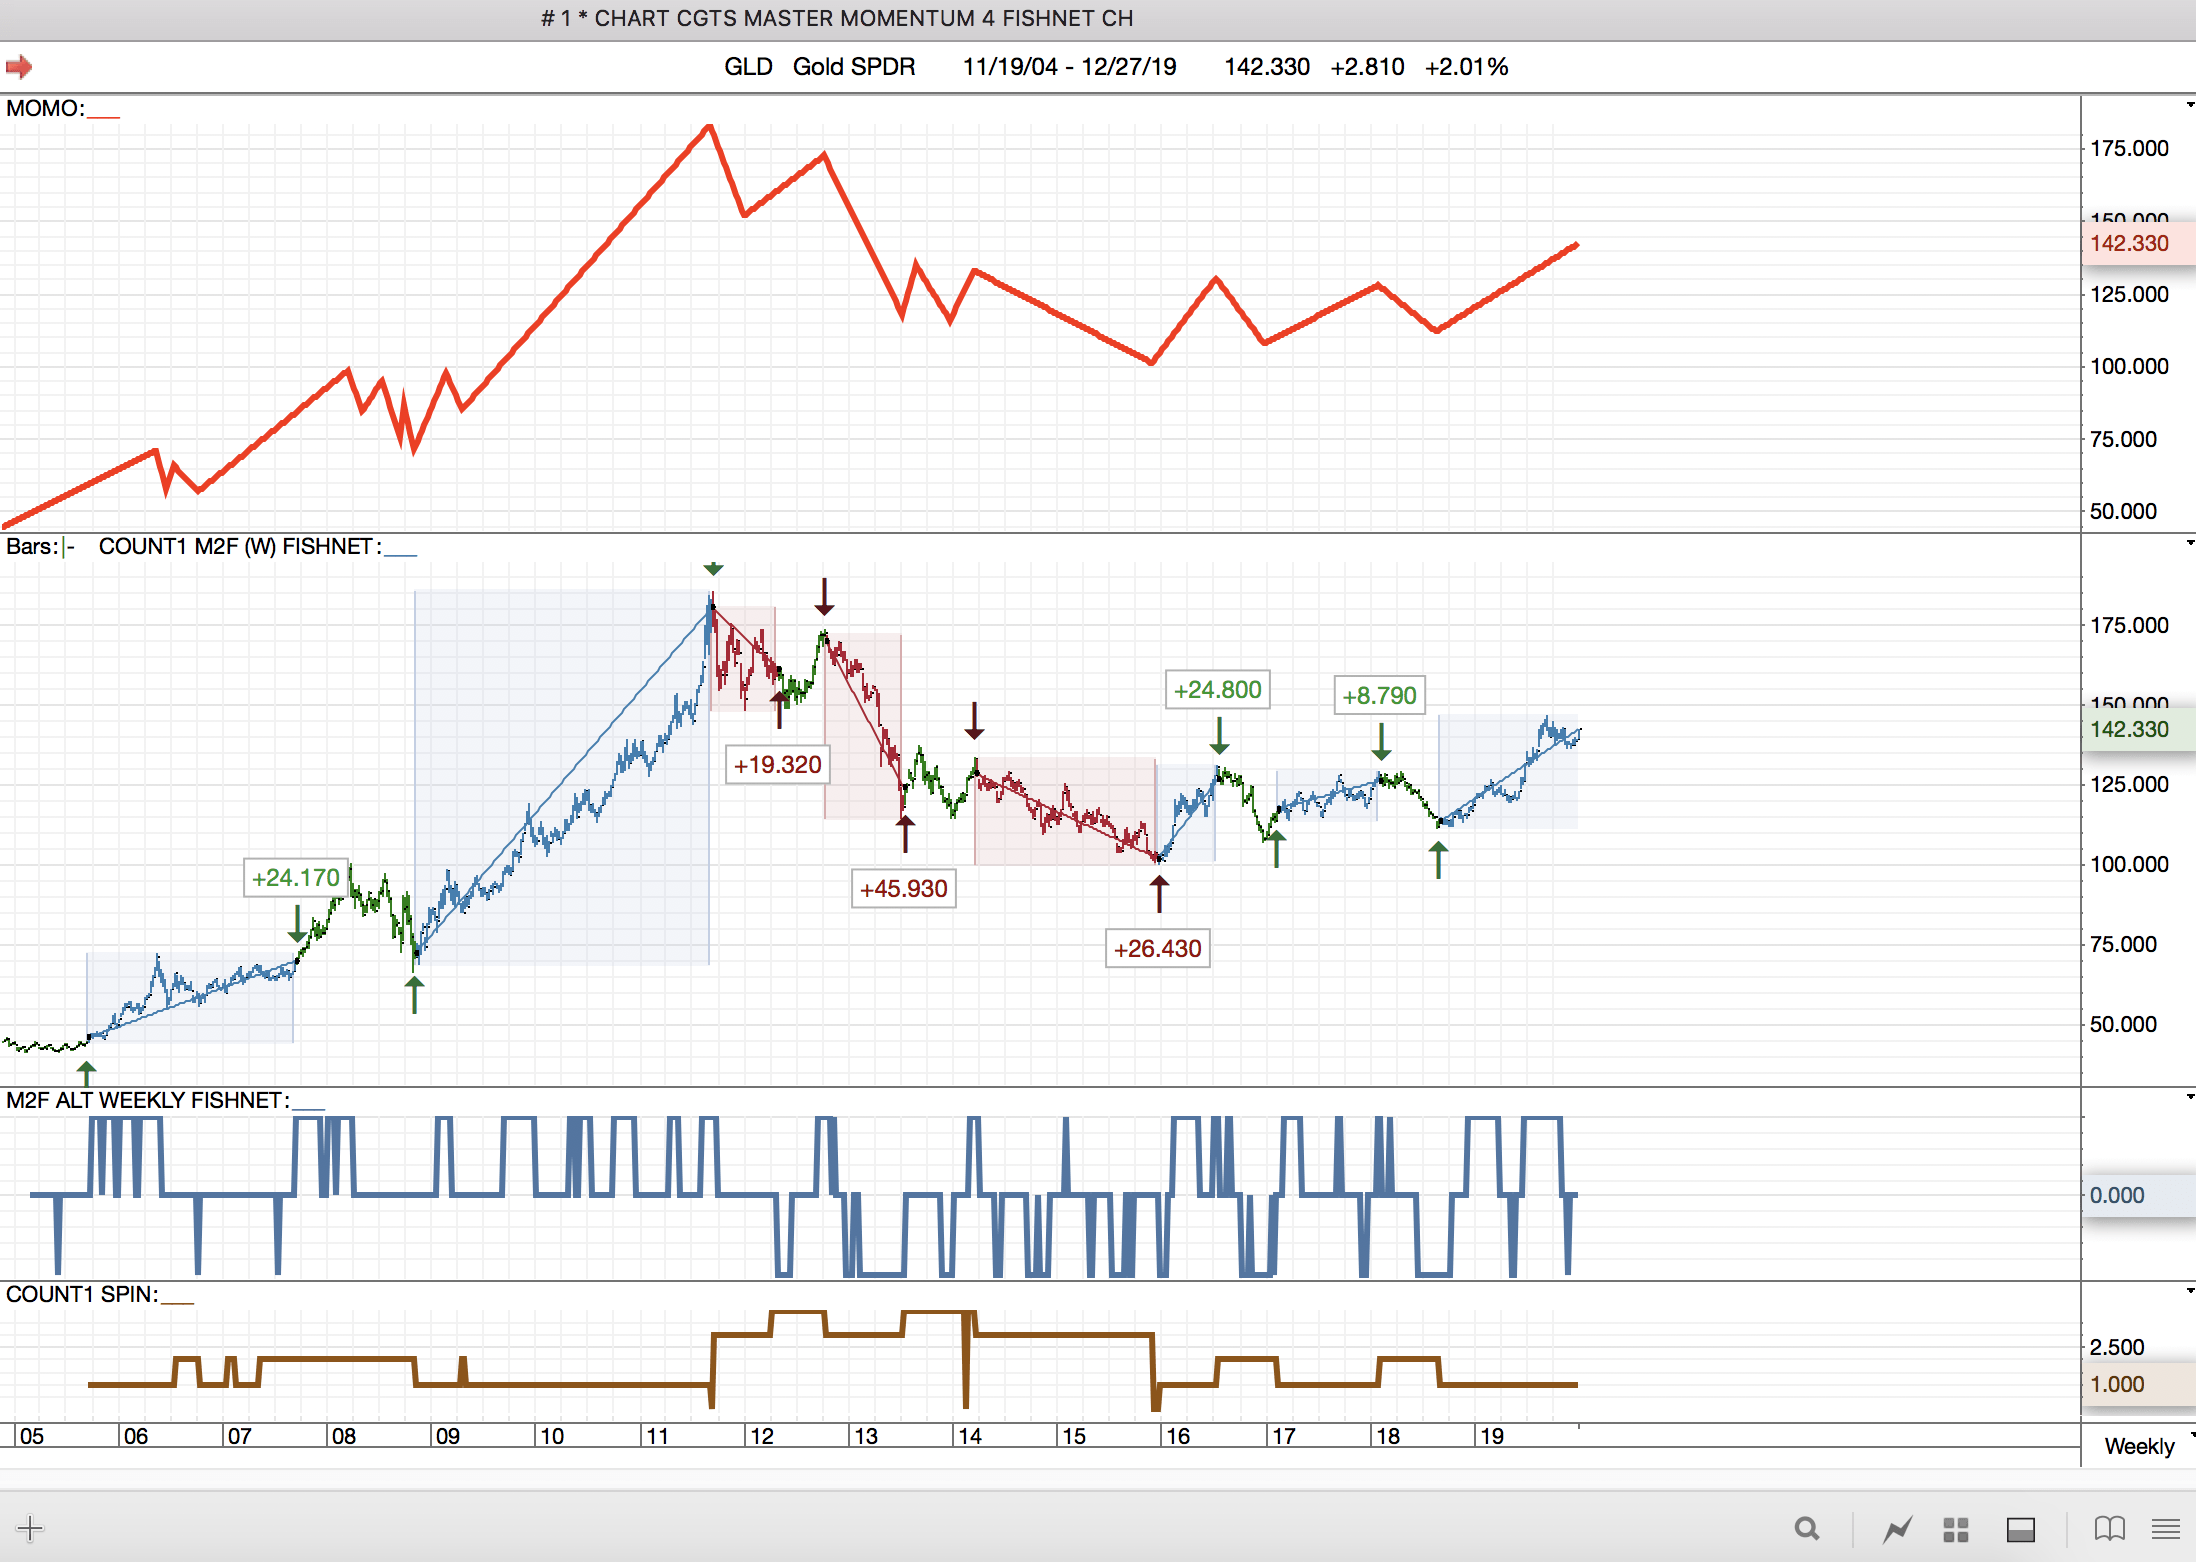Viewport: 2196px width, 1562px height.
Task: Click the MOMO indicator label
Action: tap(44, 108)
